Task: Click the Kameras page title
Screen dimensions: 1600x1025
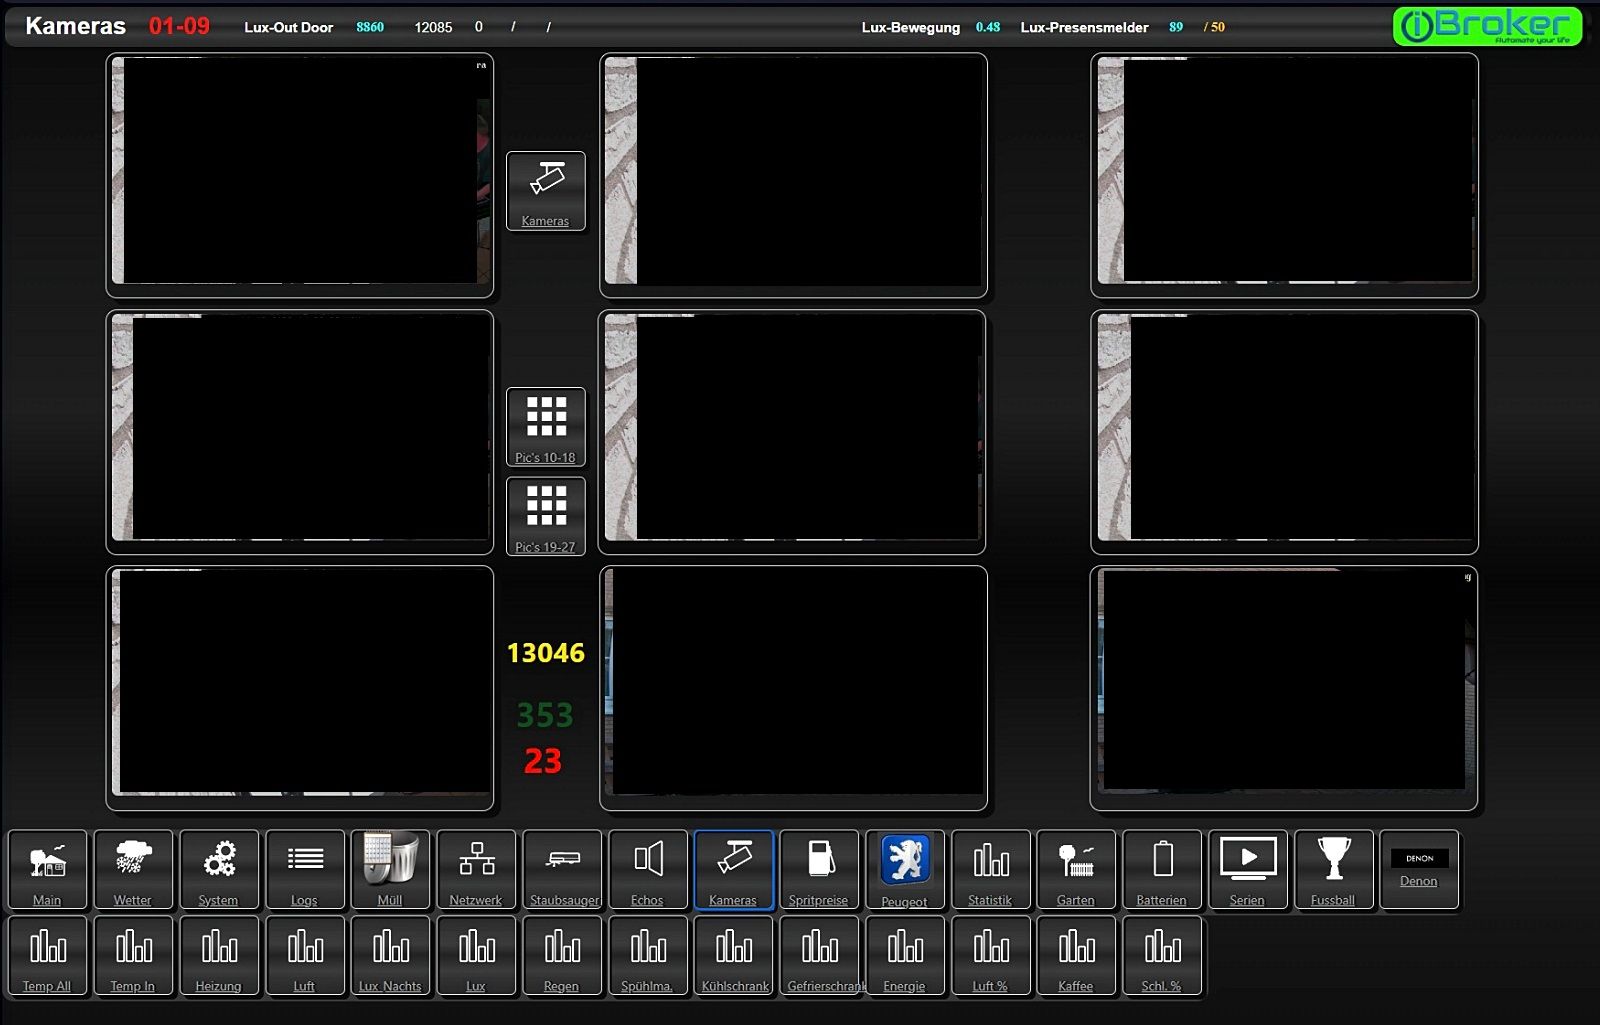Action: coord(76,26)
